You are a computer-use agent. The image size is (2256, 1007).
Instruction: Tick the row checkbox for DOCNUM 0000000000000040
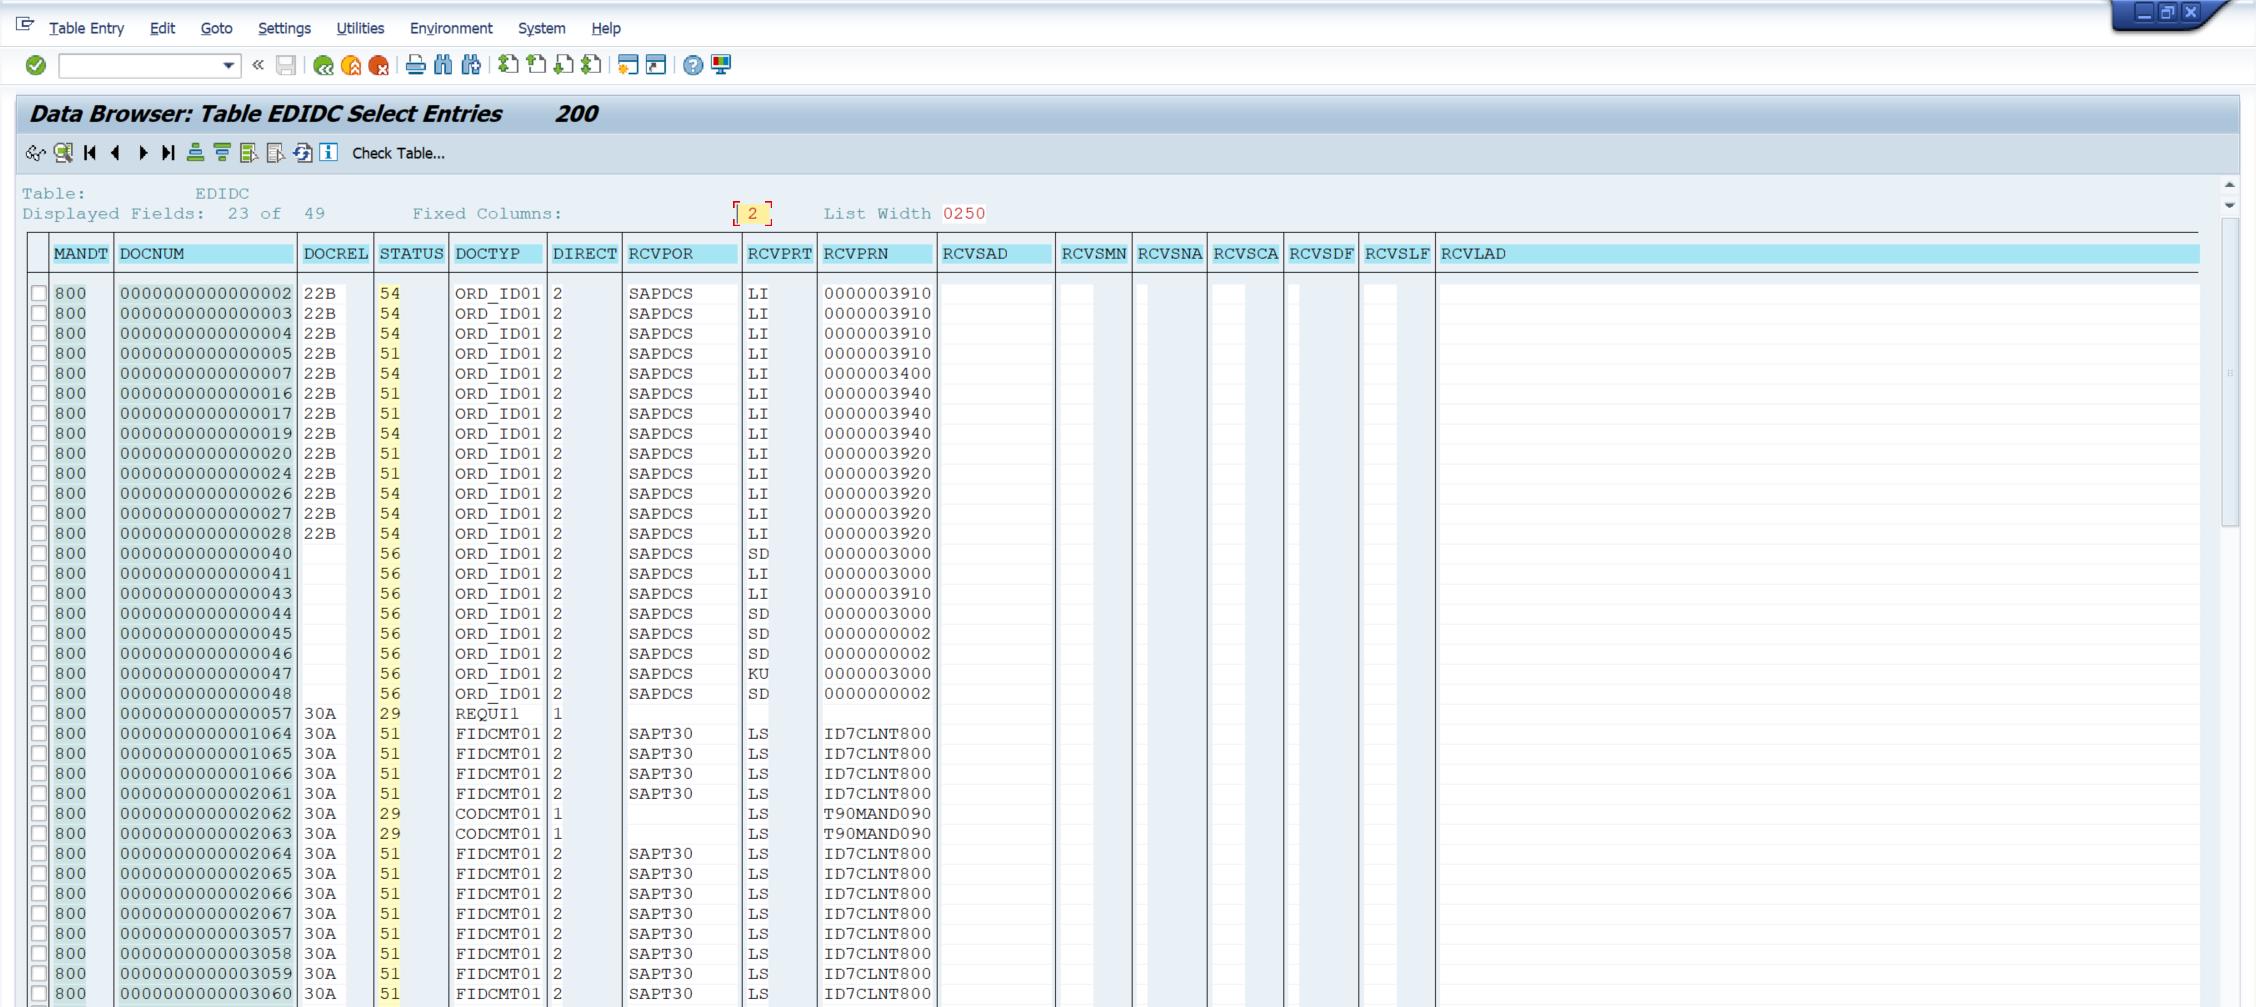(39, 554)
